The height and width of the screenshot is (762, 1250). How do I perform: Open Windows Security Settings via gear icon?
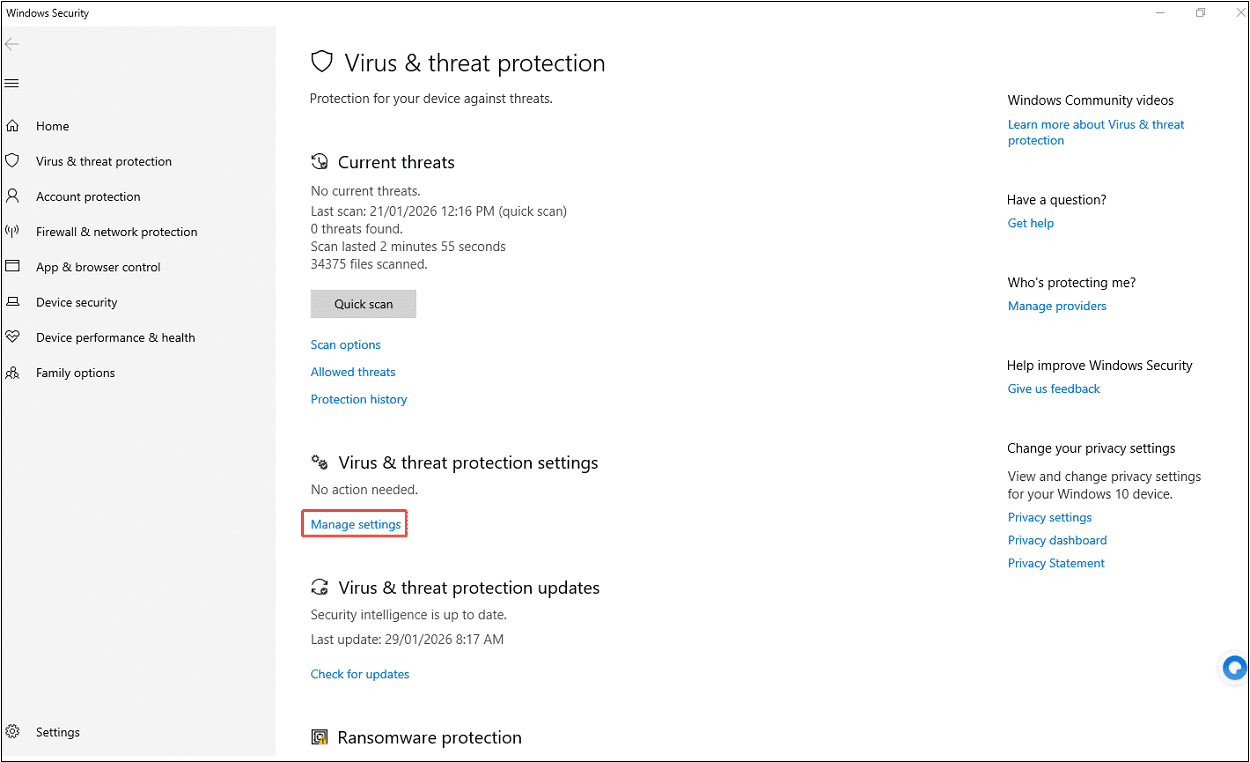pos(57,731)
